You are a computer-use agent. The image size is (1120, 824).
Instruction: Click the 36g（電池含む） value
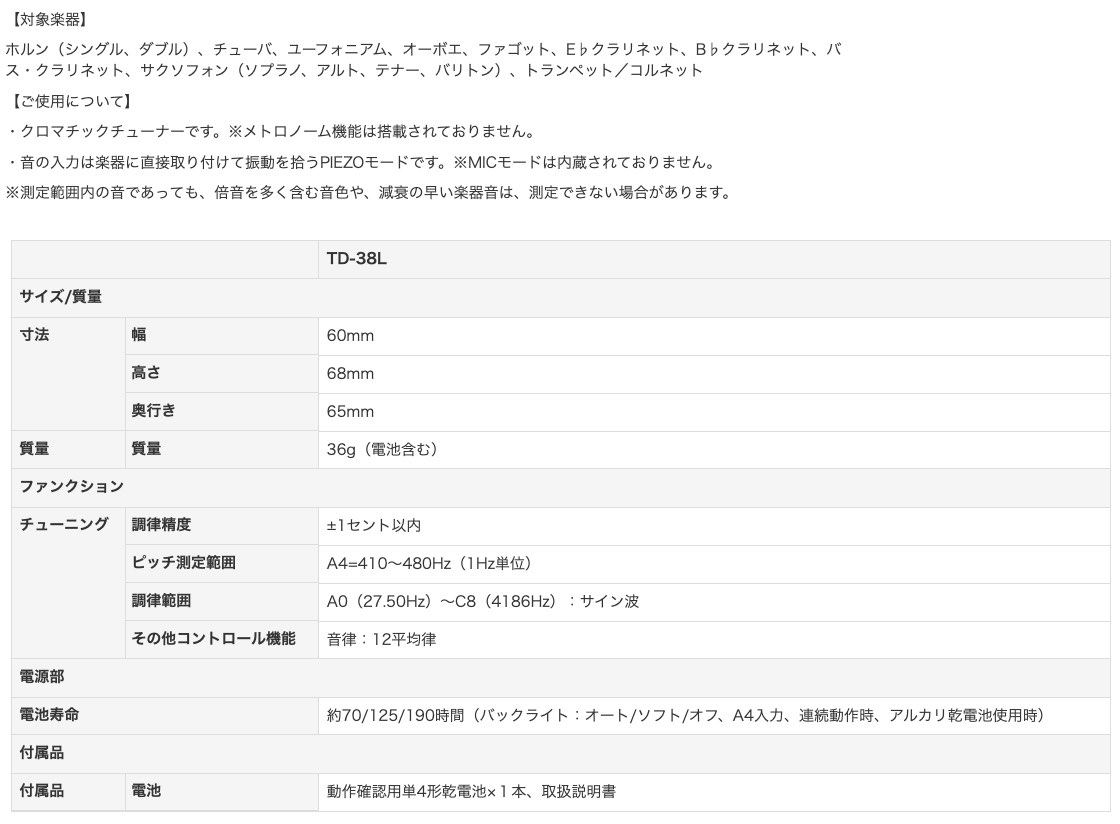(x=382, y=449)
